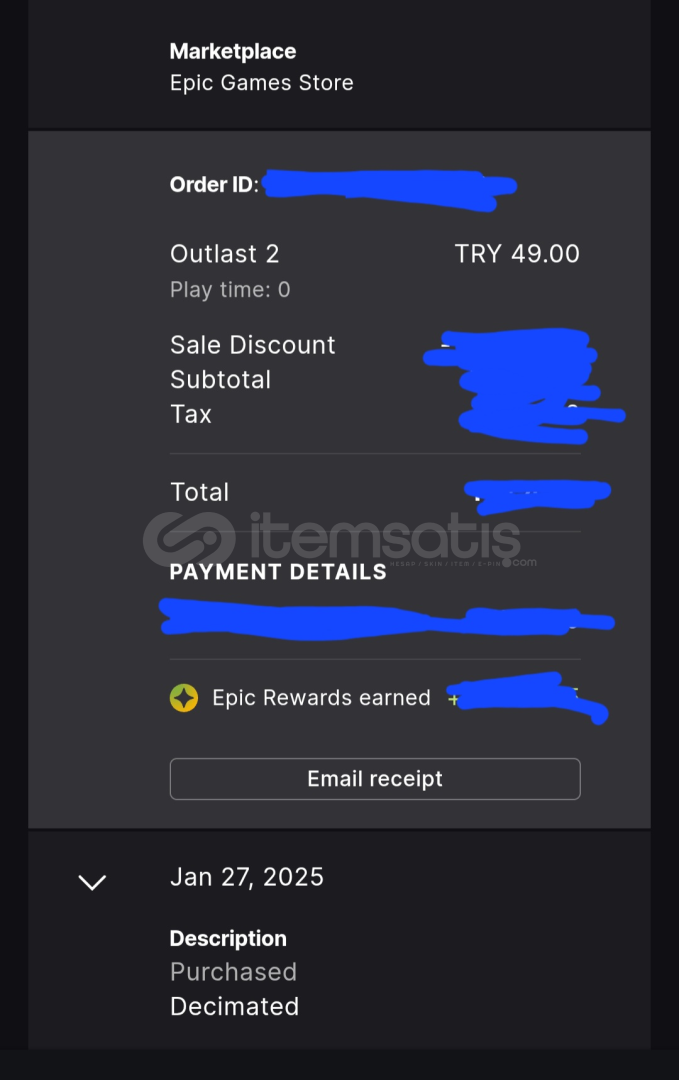
Task: Click the Marketplace heading
Action: click(x=233, y=51)
